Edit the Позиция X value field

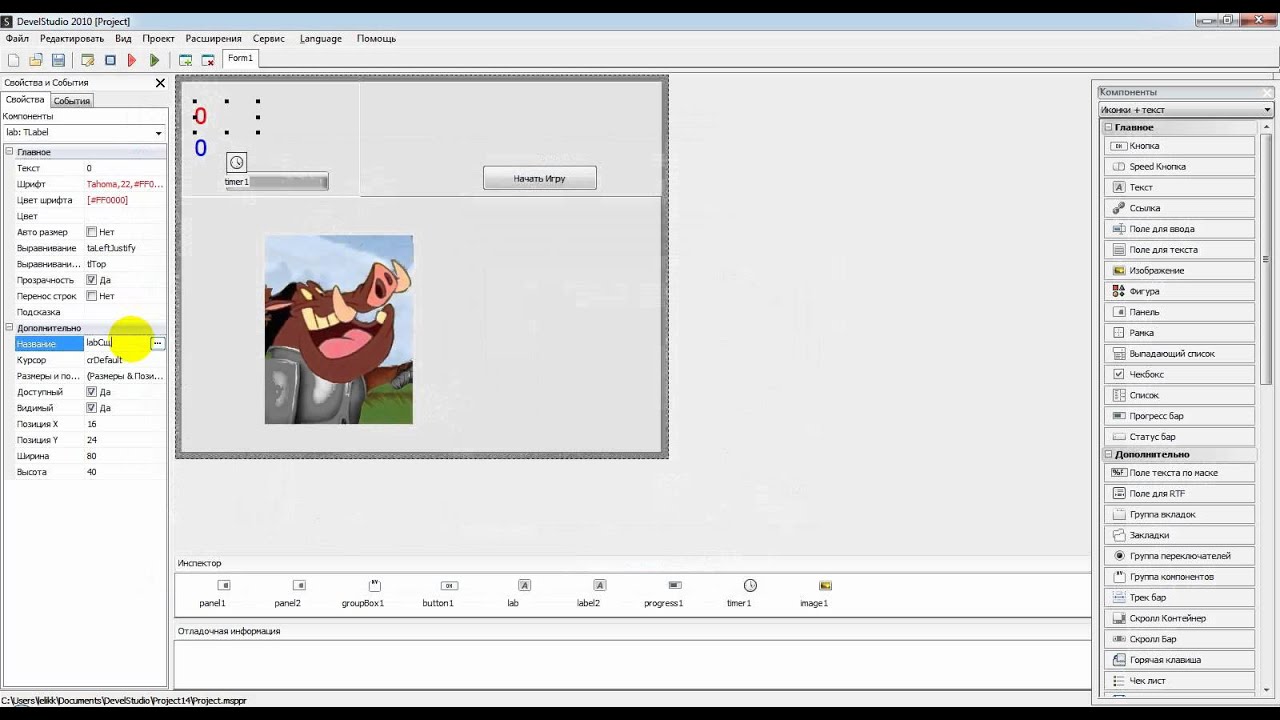[125, 424]
